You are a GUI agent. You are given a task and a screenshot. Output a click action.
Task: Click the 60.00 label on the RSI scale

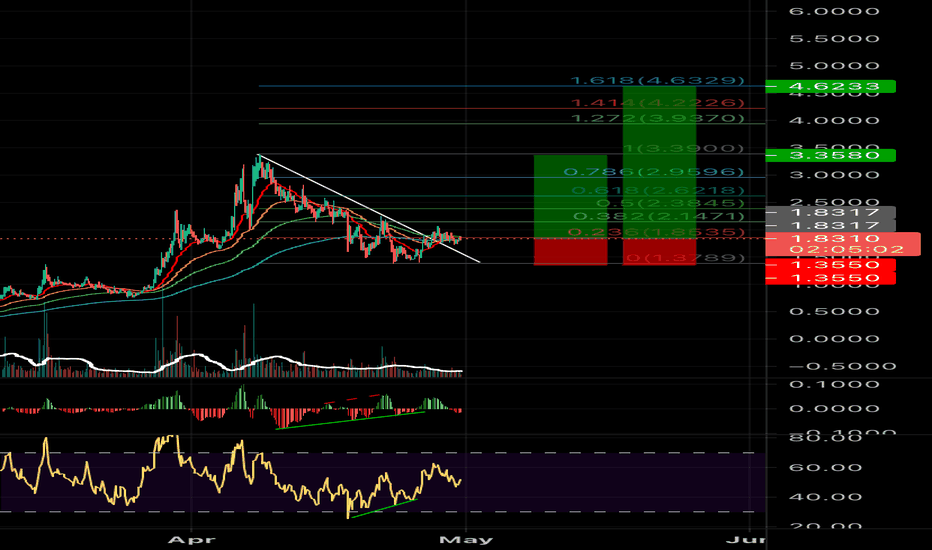click(825, 467)
